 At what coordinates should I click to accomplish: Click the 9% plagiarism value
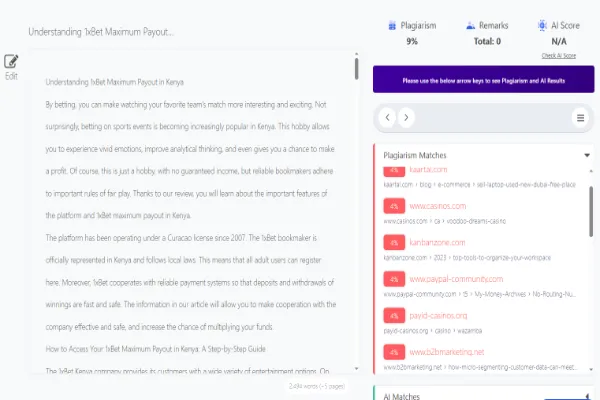pos(412,41)
